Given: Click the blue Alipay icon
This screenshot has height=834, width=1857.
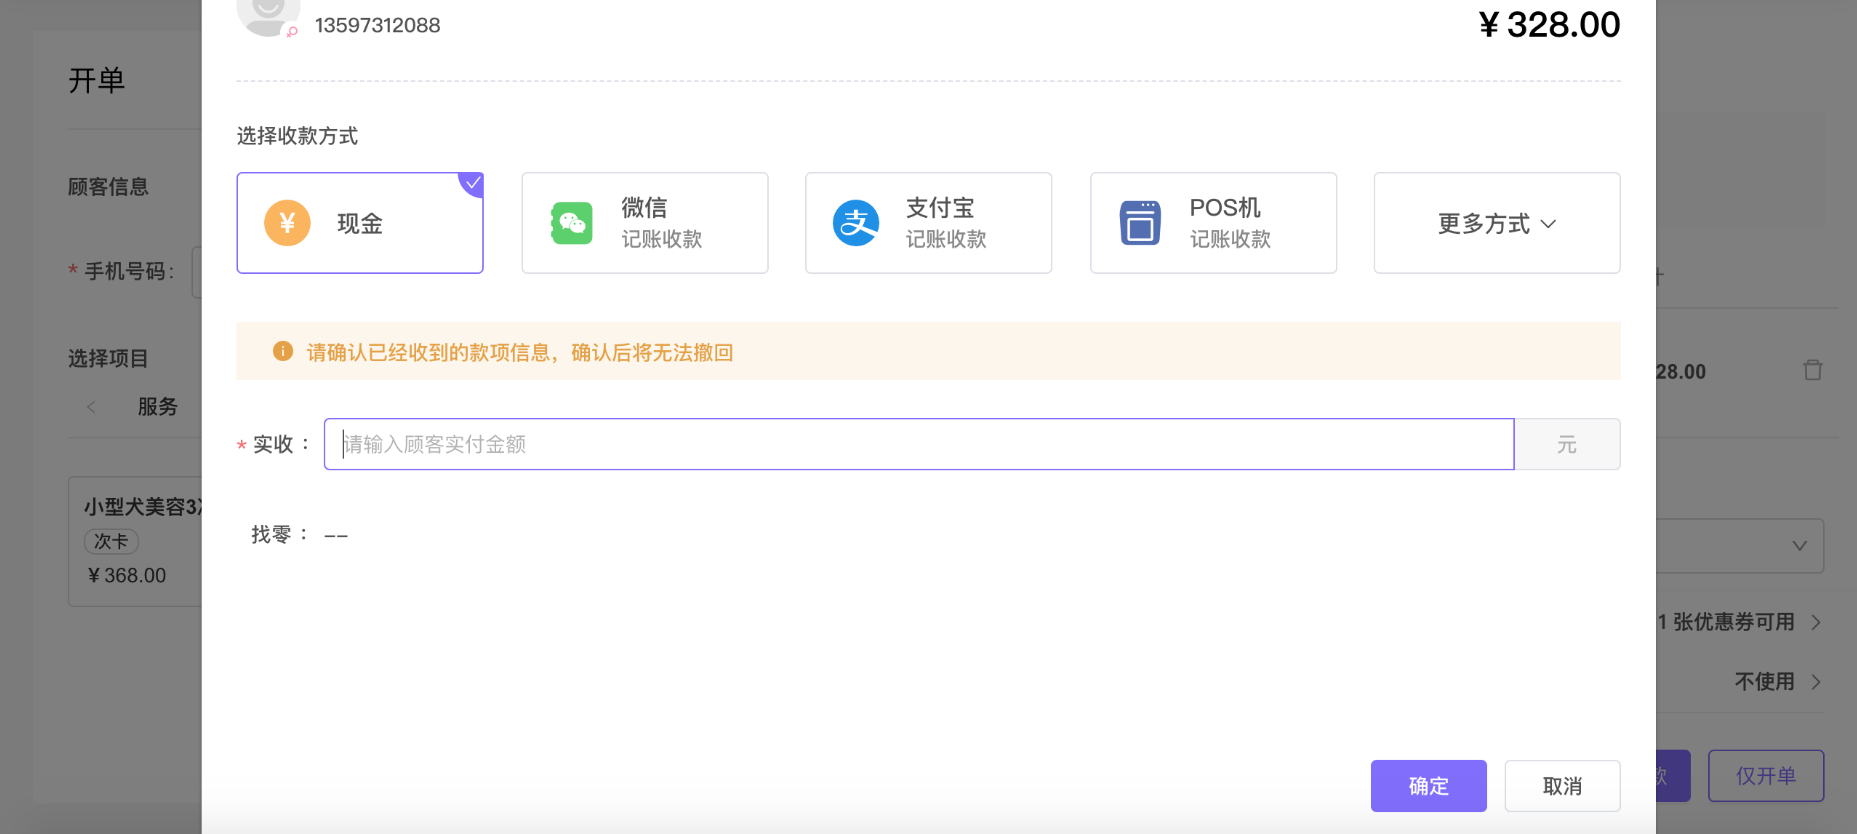Looking at the screenshot, I should click(x=856, y=223).
